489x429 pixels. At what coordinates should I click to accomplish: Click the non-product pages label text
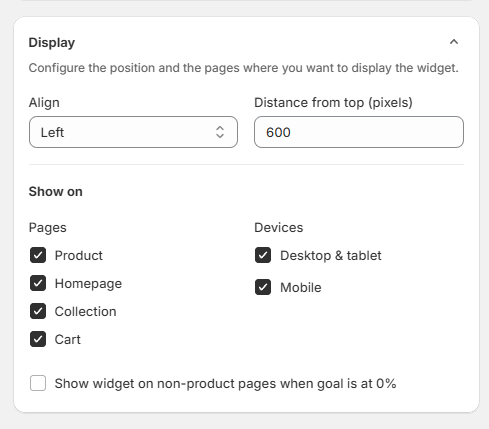pyautogui.click(x=225, y=384)
